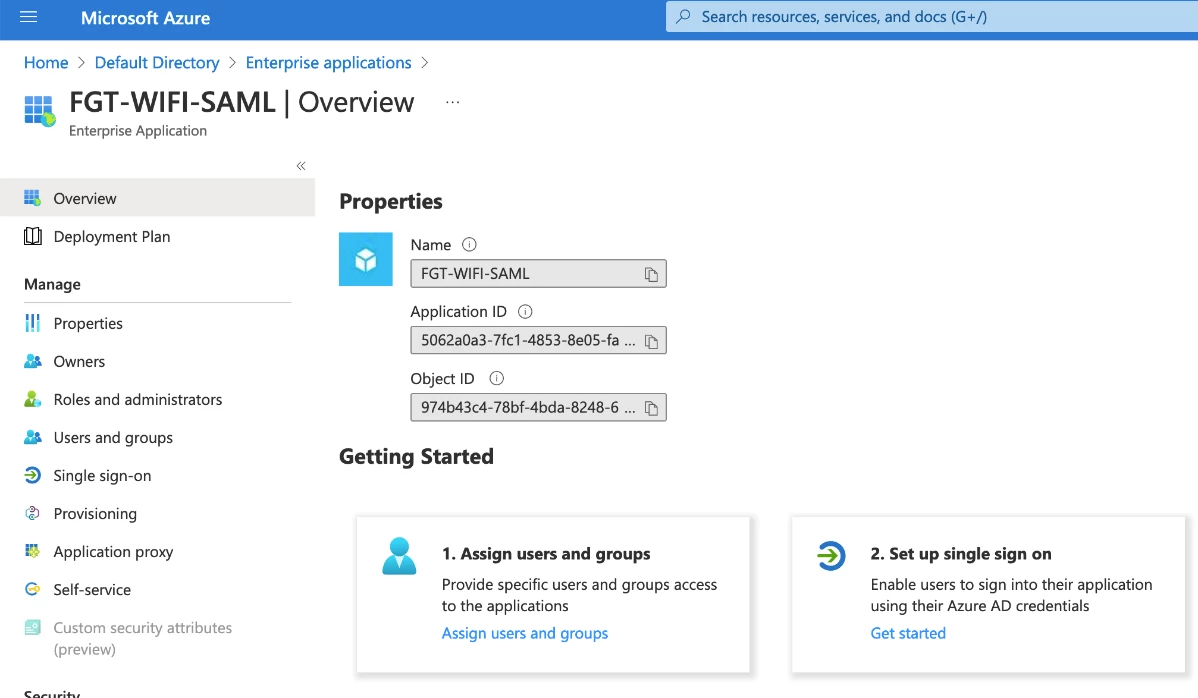Click the Application ID value field
The width and height of the screenshot is (1198, 698).
[538, 340]
